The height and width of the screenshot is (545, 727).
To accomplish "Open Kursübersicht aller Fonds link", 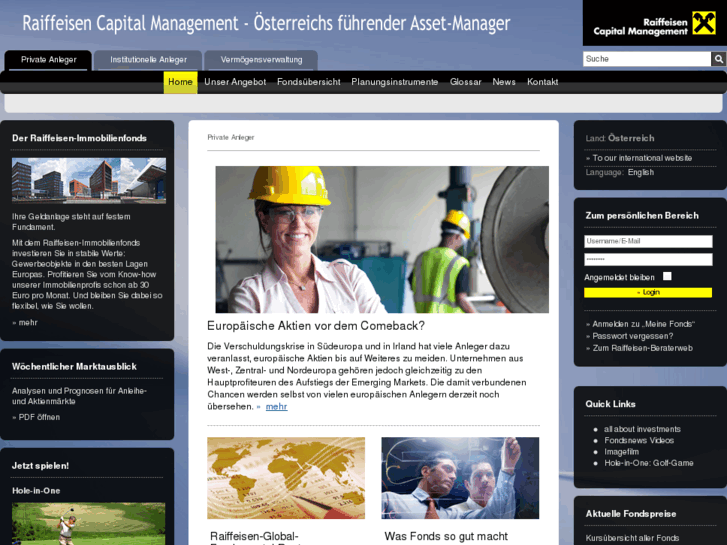I will 632,538.
